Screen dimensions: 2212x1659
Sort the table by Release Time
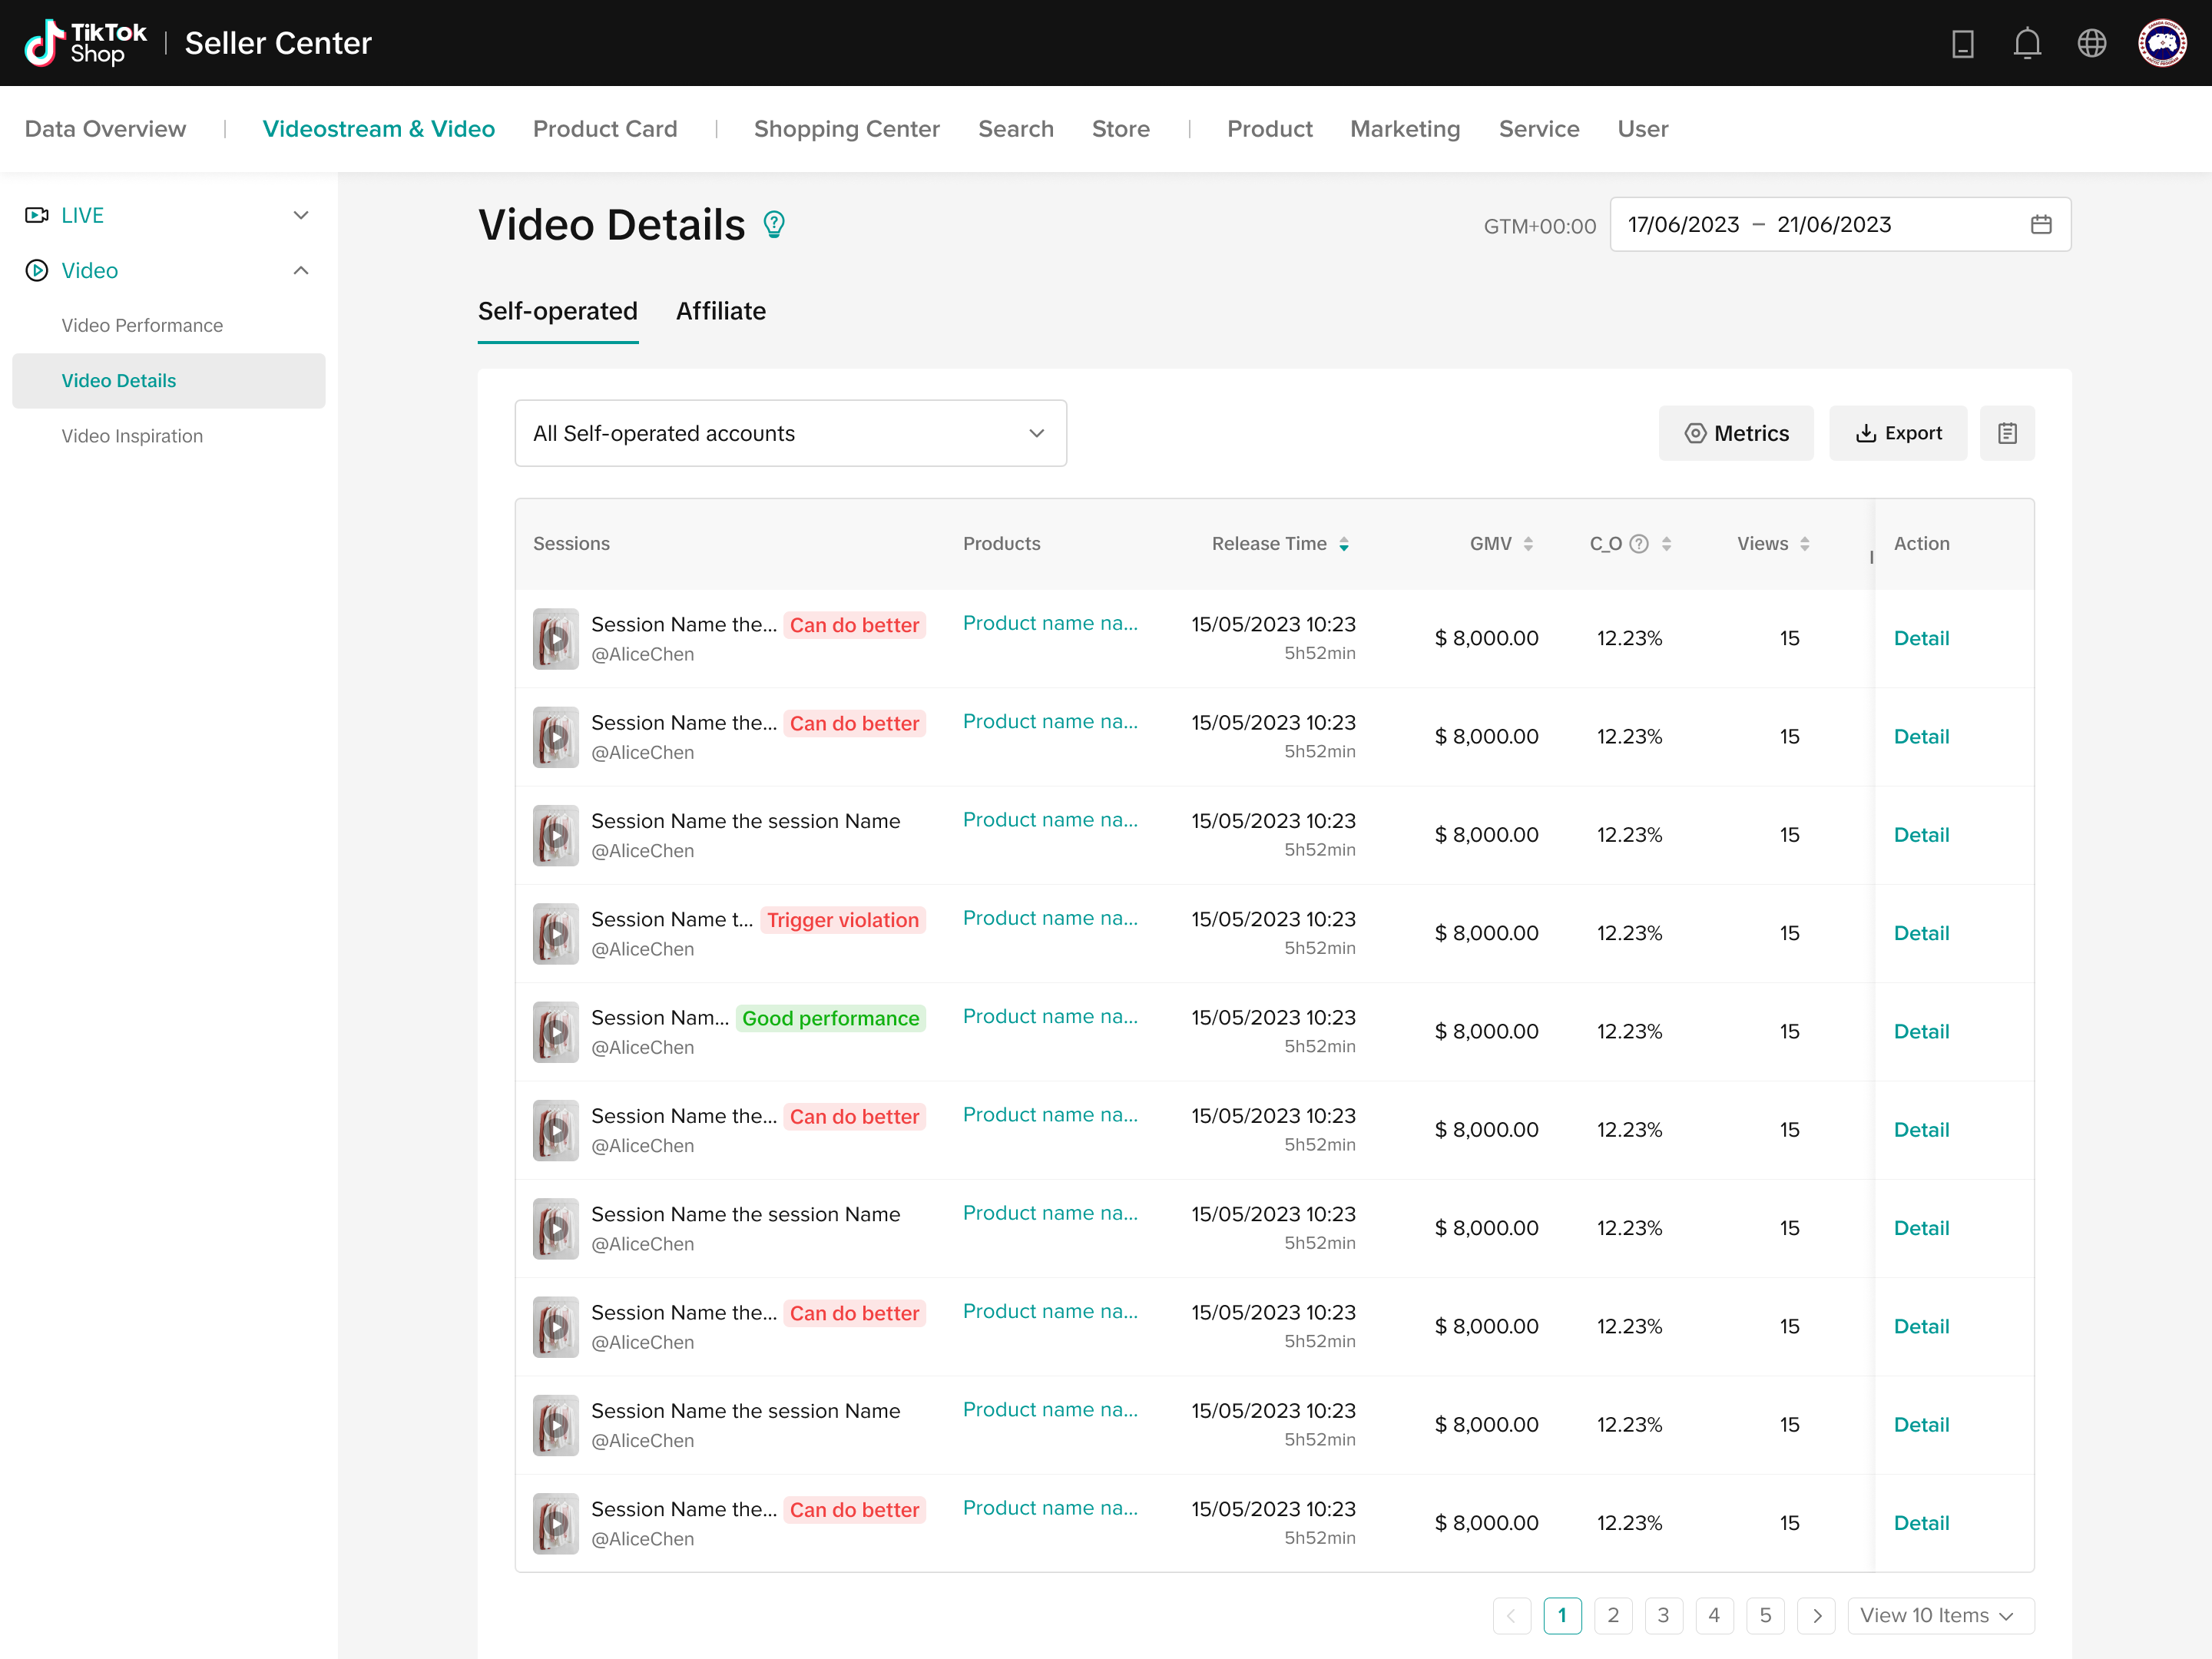coord(1343,543)
